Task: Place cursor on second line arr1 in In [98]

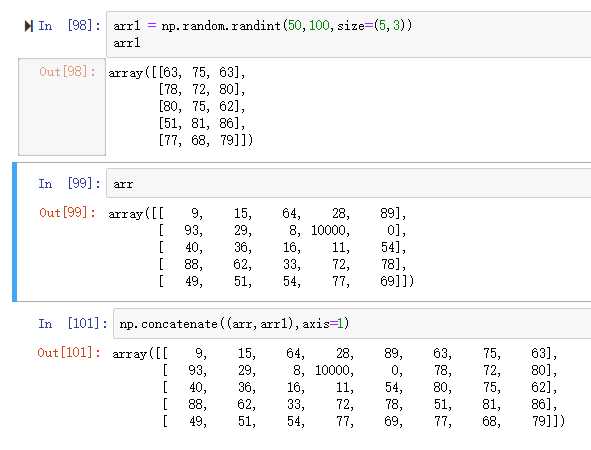Action: [127, 43]
